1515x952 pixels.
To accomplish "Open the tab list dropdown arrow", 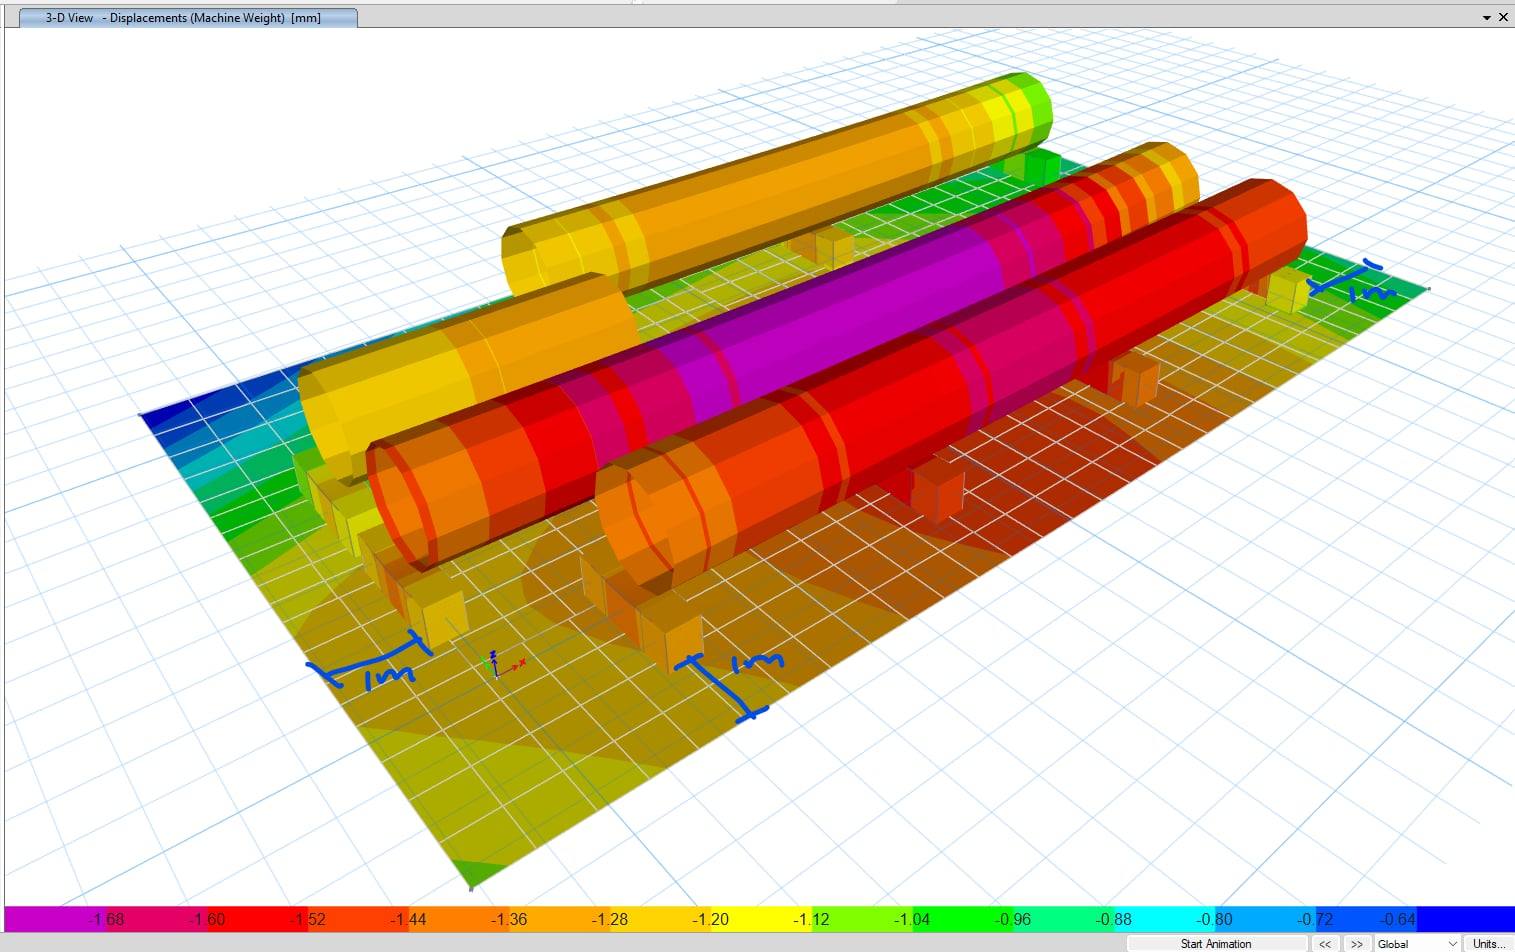I will click(1486, 17).
